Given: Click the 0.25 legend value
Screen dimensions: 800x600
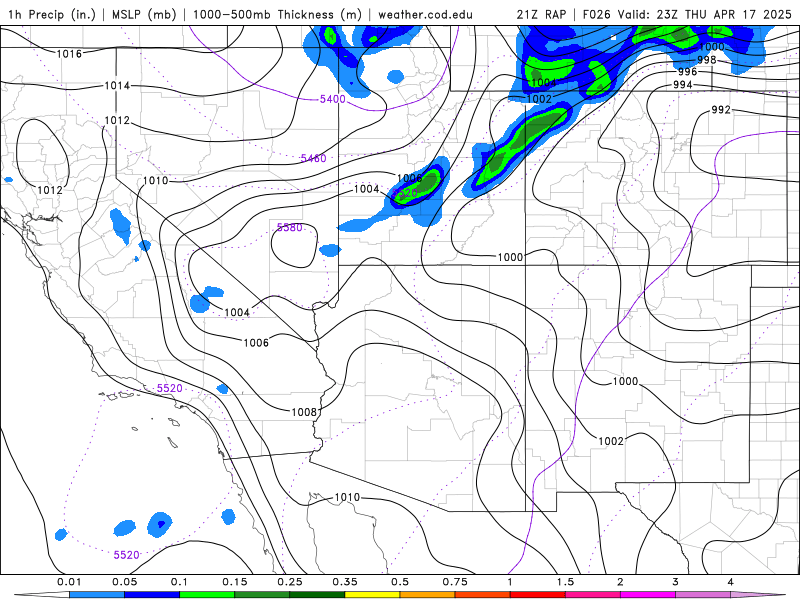Looking at the screenshot, I should click(x=290, y=582).
